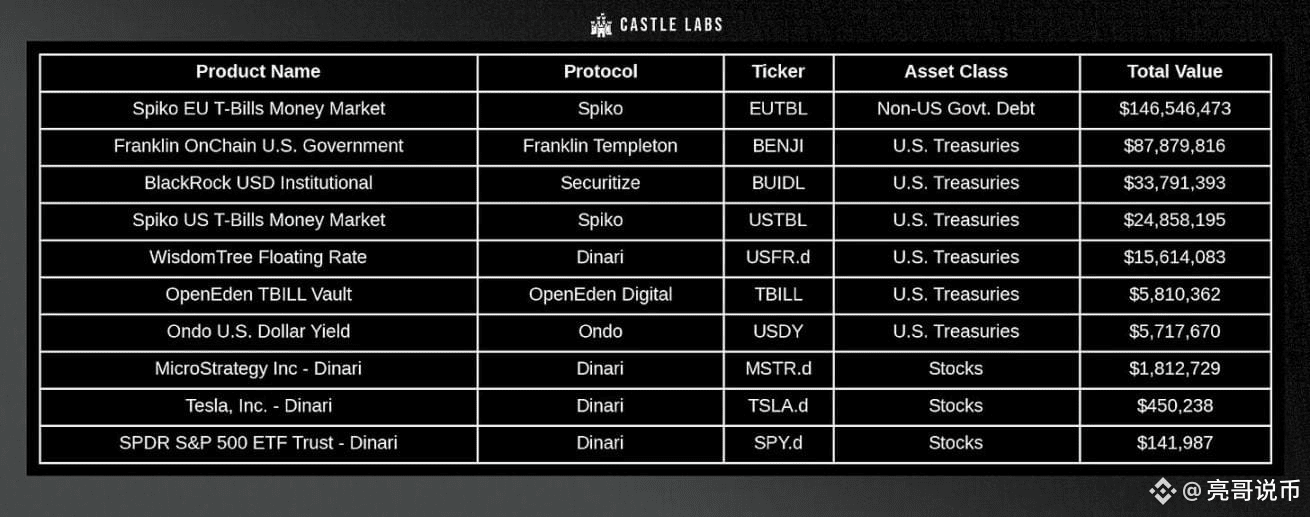Viewport: 1310px width, 517px height.
Task: Click the Total Value column header
Action: point(1175,71)
